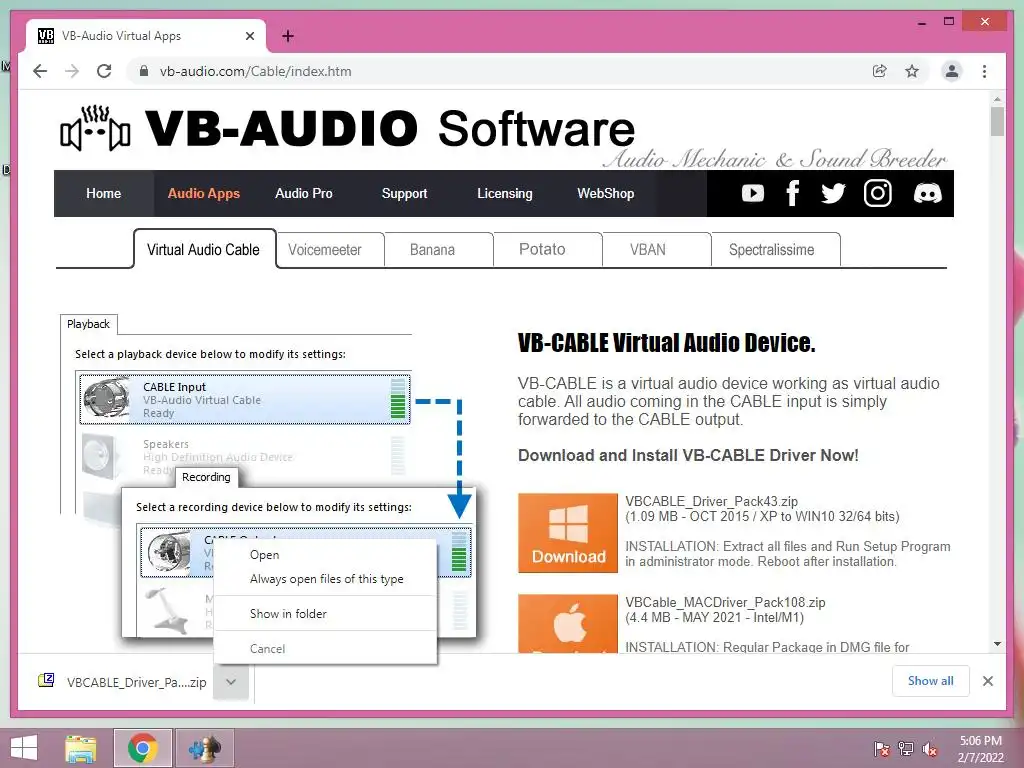Viewport: 1024px width, 768px height.
Task: Click VBCABLE_Driver_Pack43.zip text
Action: (x=711, y=502)
